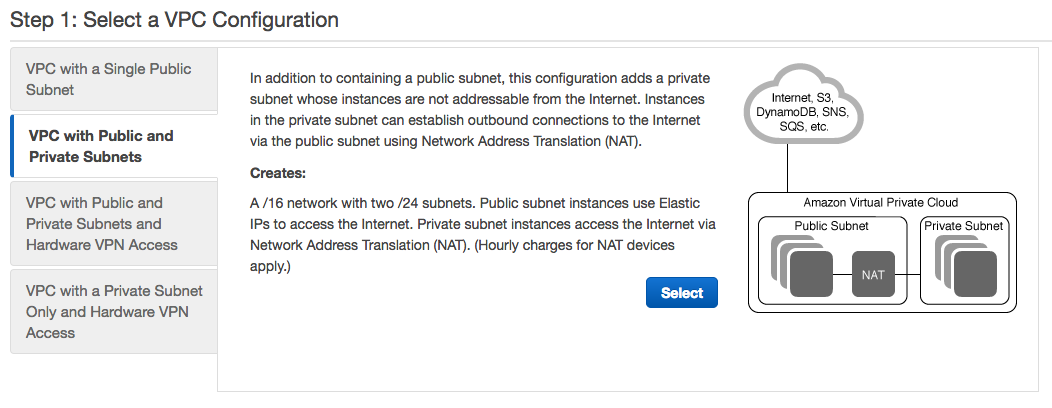The image size is (1052, 408).
Task: Choose Public and Private Subnets with Hardware VPN tab
Action: (113, 223)
